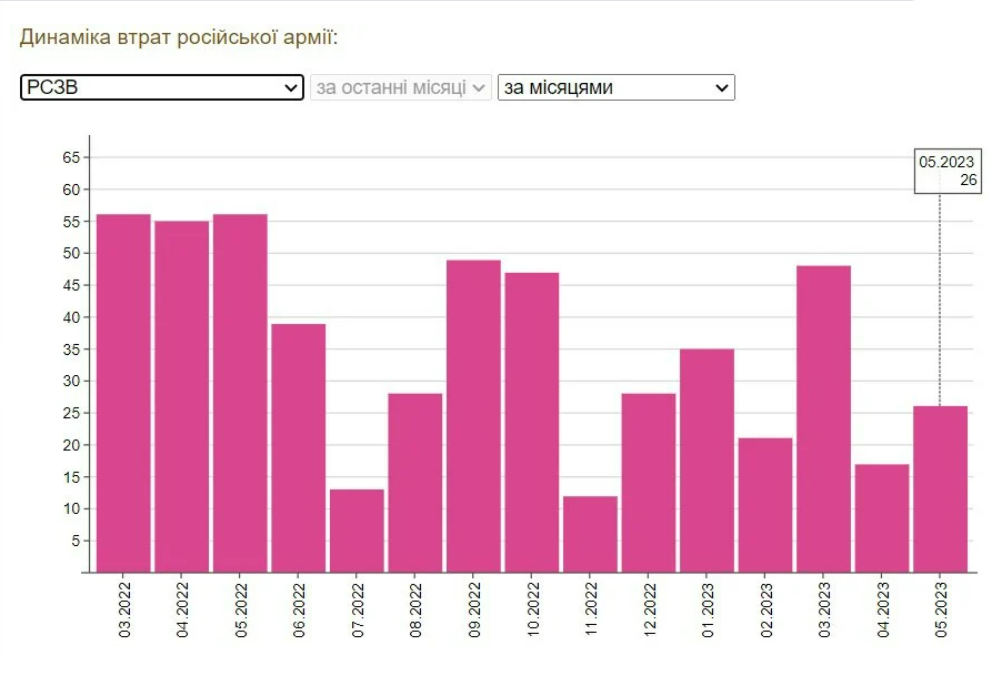Open the 'за останні місяці' period dropdown
The width and height of the screenshot is (1006, 673).
click(x=401, y=88)
